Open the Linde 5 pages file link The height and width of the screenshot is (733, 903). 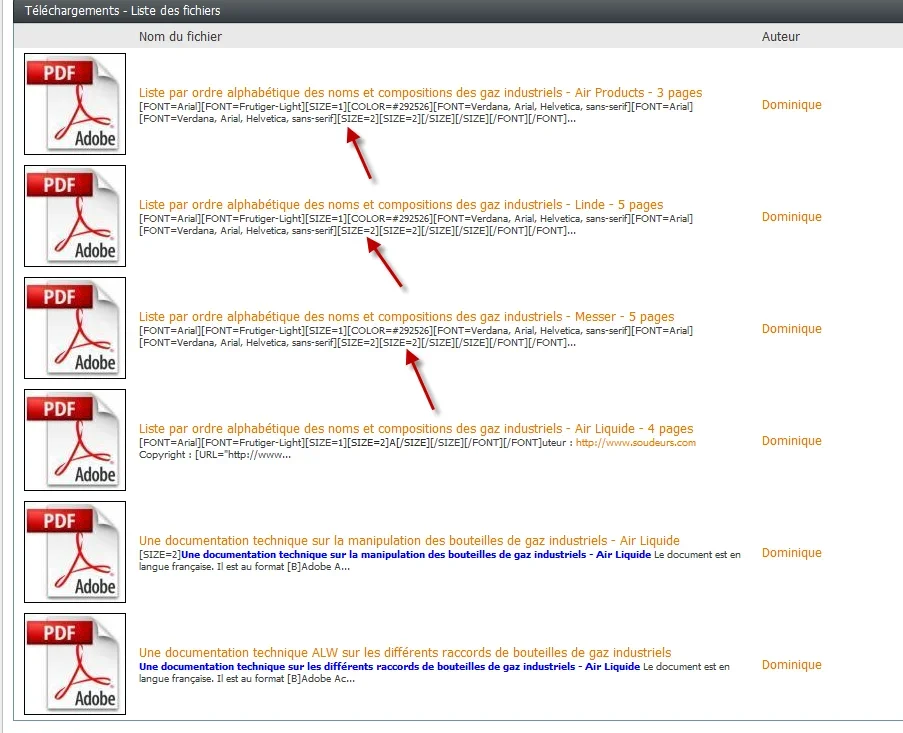click(x=400, y=205)
